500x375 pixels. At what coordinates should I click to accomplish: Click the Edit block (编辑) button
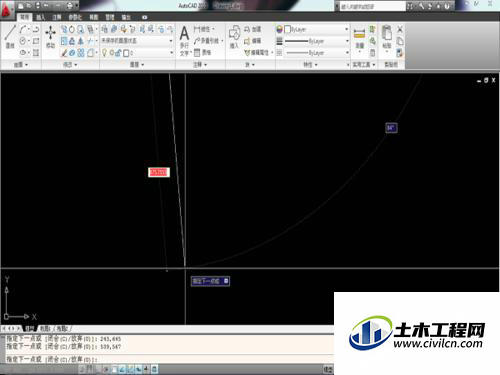pyautogui.click(x=252, y=41)
